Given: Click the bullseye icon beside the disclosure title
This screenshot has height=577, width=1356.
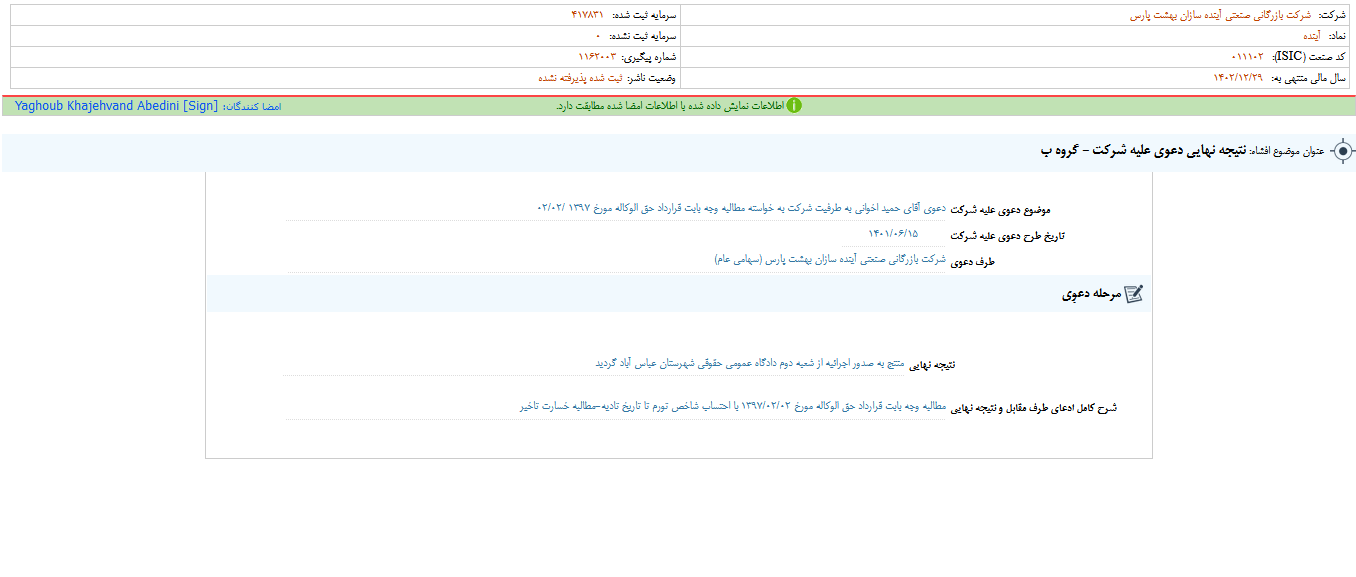Looking at the screenshot, I should [1343, 151].
